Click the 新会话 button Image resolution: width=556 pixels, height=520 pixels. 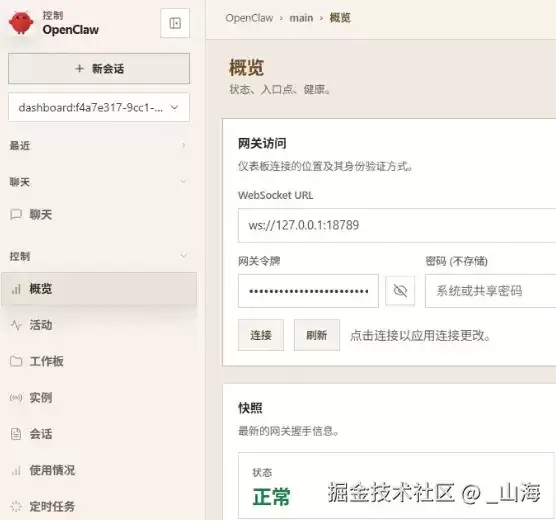tap(99, 69)
